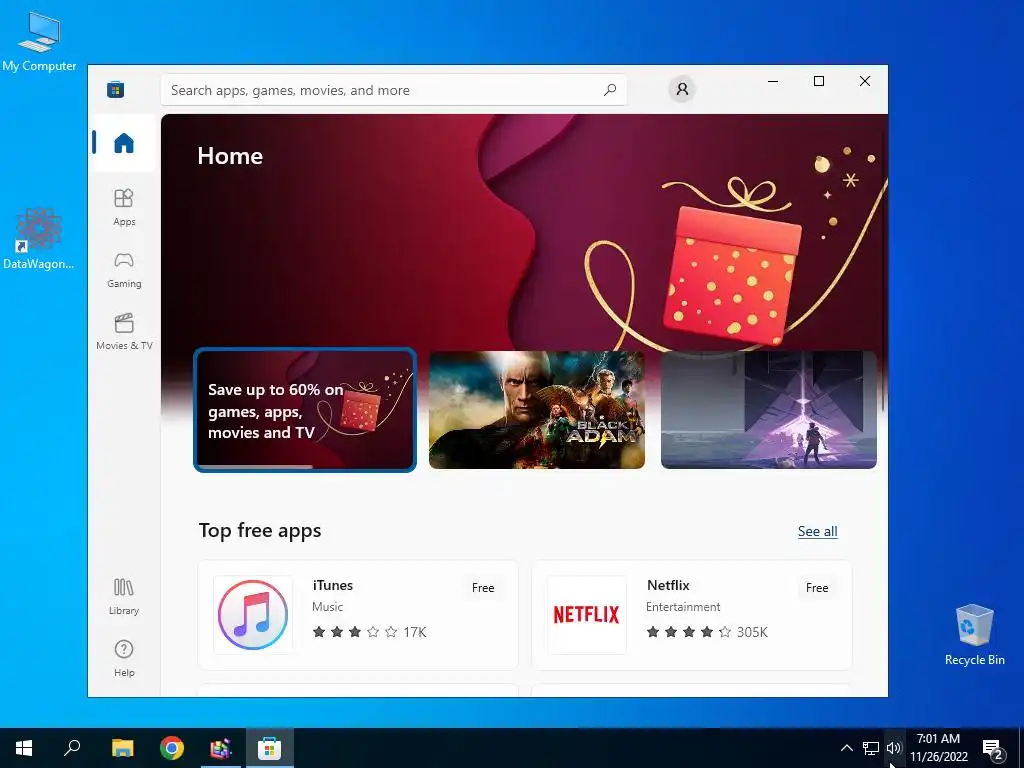Click the Top free apps heading
Screen dimensions: 1024x768
(260, 530)
